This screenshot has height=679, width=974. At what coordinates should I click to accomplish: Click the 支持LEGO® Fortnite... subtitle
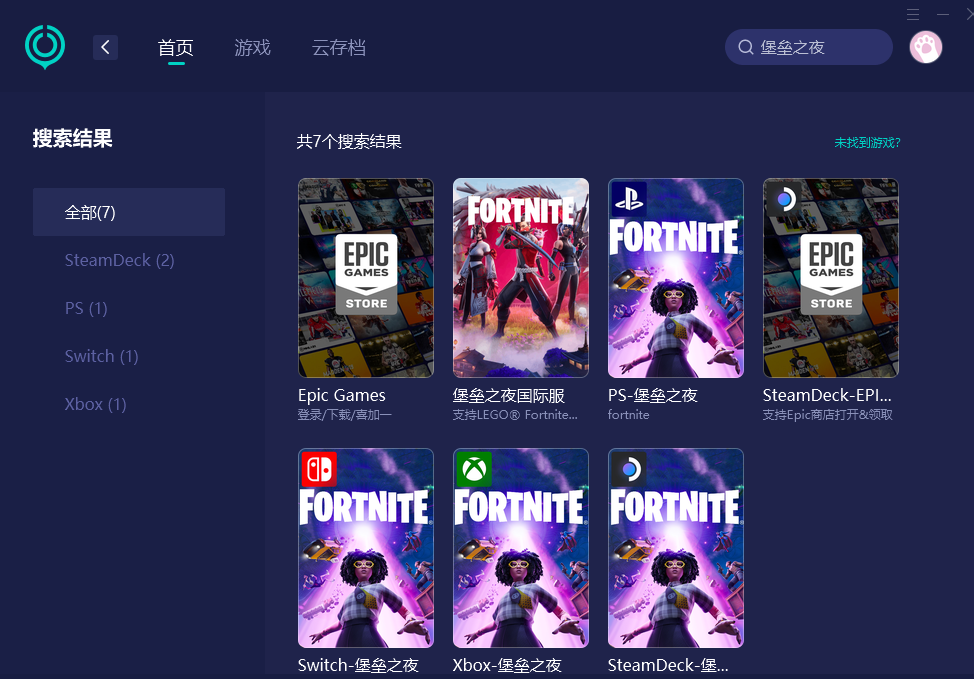click(515, 415)
